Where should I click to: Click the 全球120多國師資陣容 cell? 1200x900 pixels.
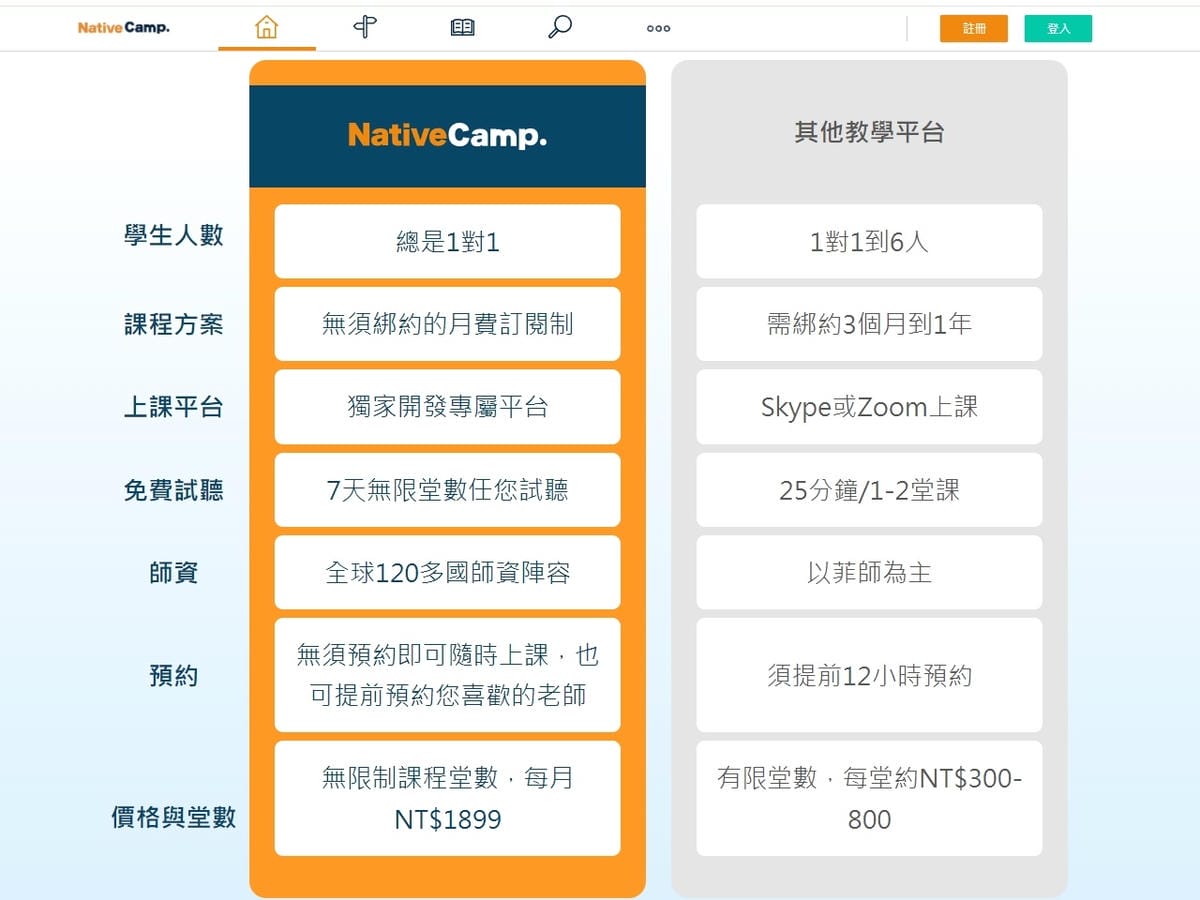pyautogui.click(x=447, y=572)
